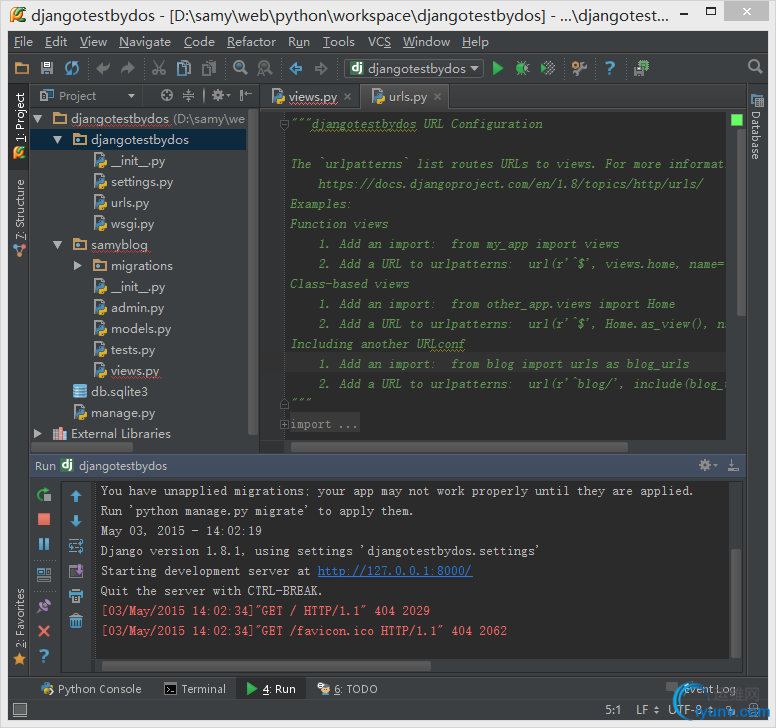Toggle the Favorites tool window stripe button
776x728 pixels.
(19, 627)
